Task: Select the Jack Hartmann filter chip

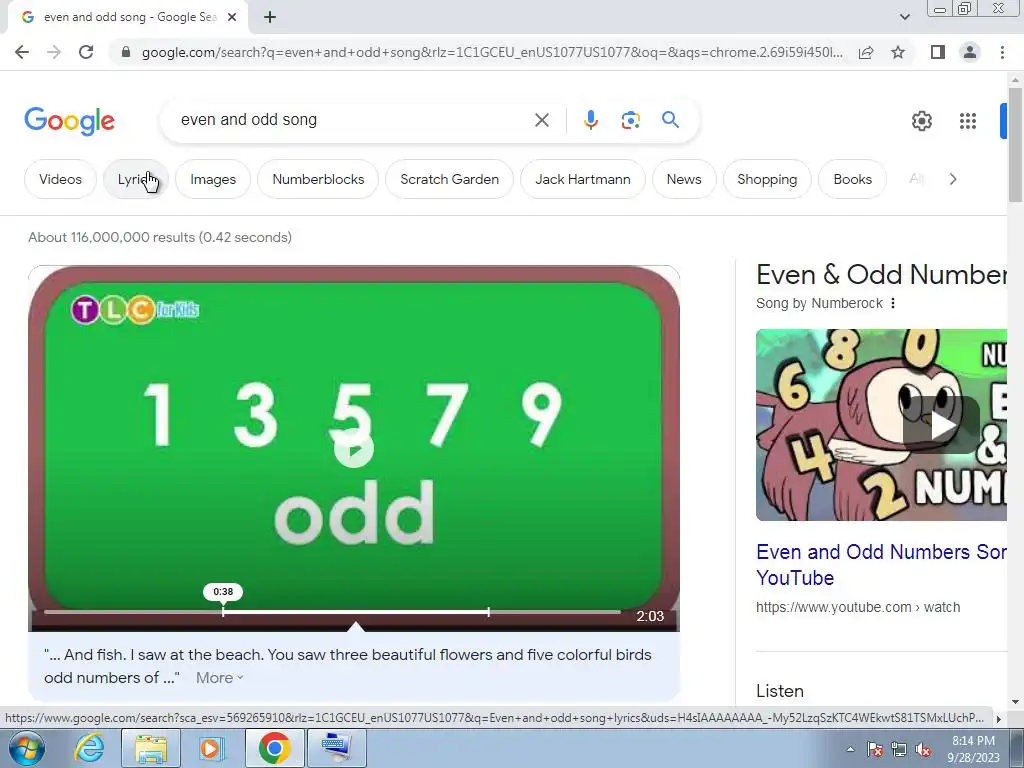Action: point(583,179)
